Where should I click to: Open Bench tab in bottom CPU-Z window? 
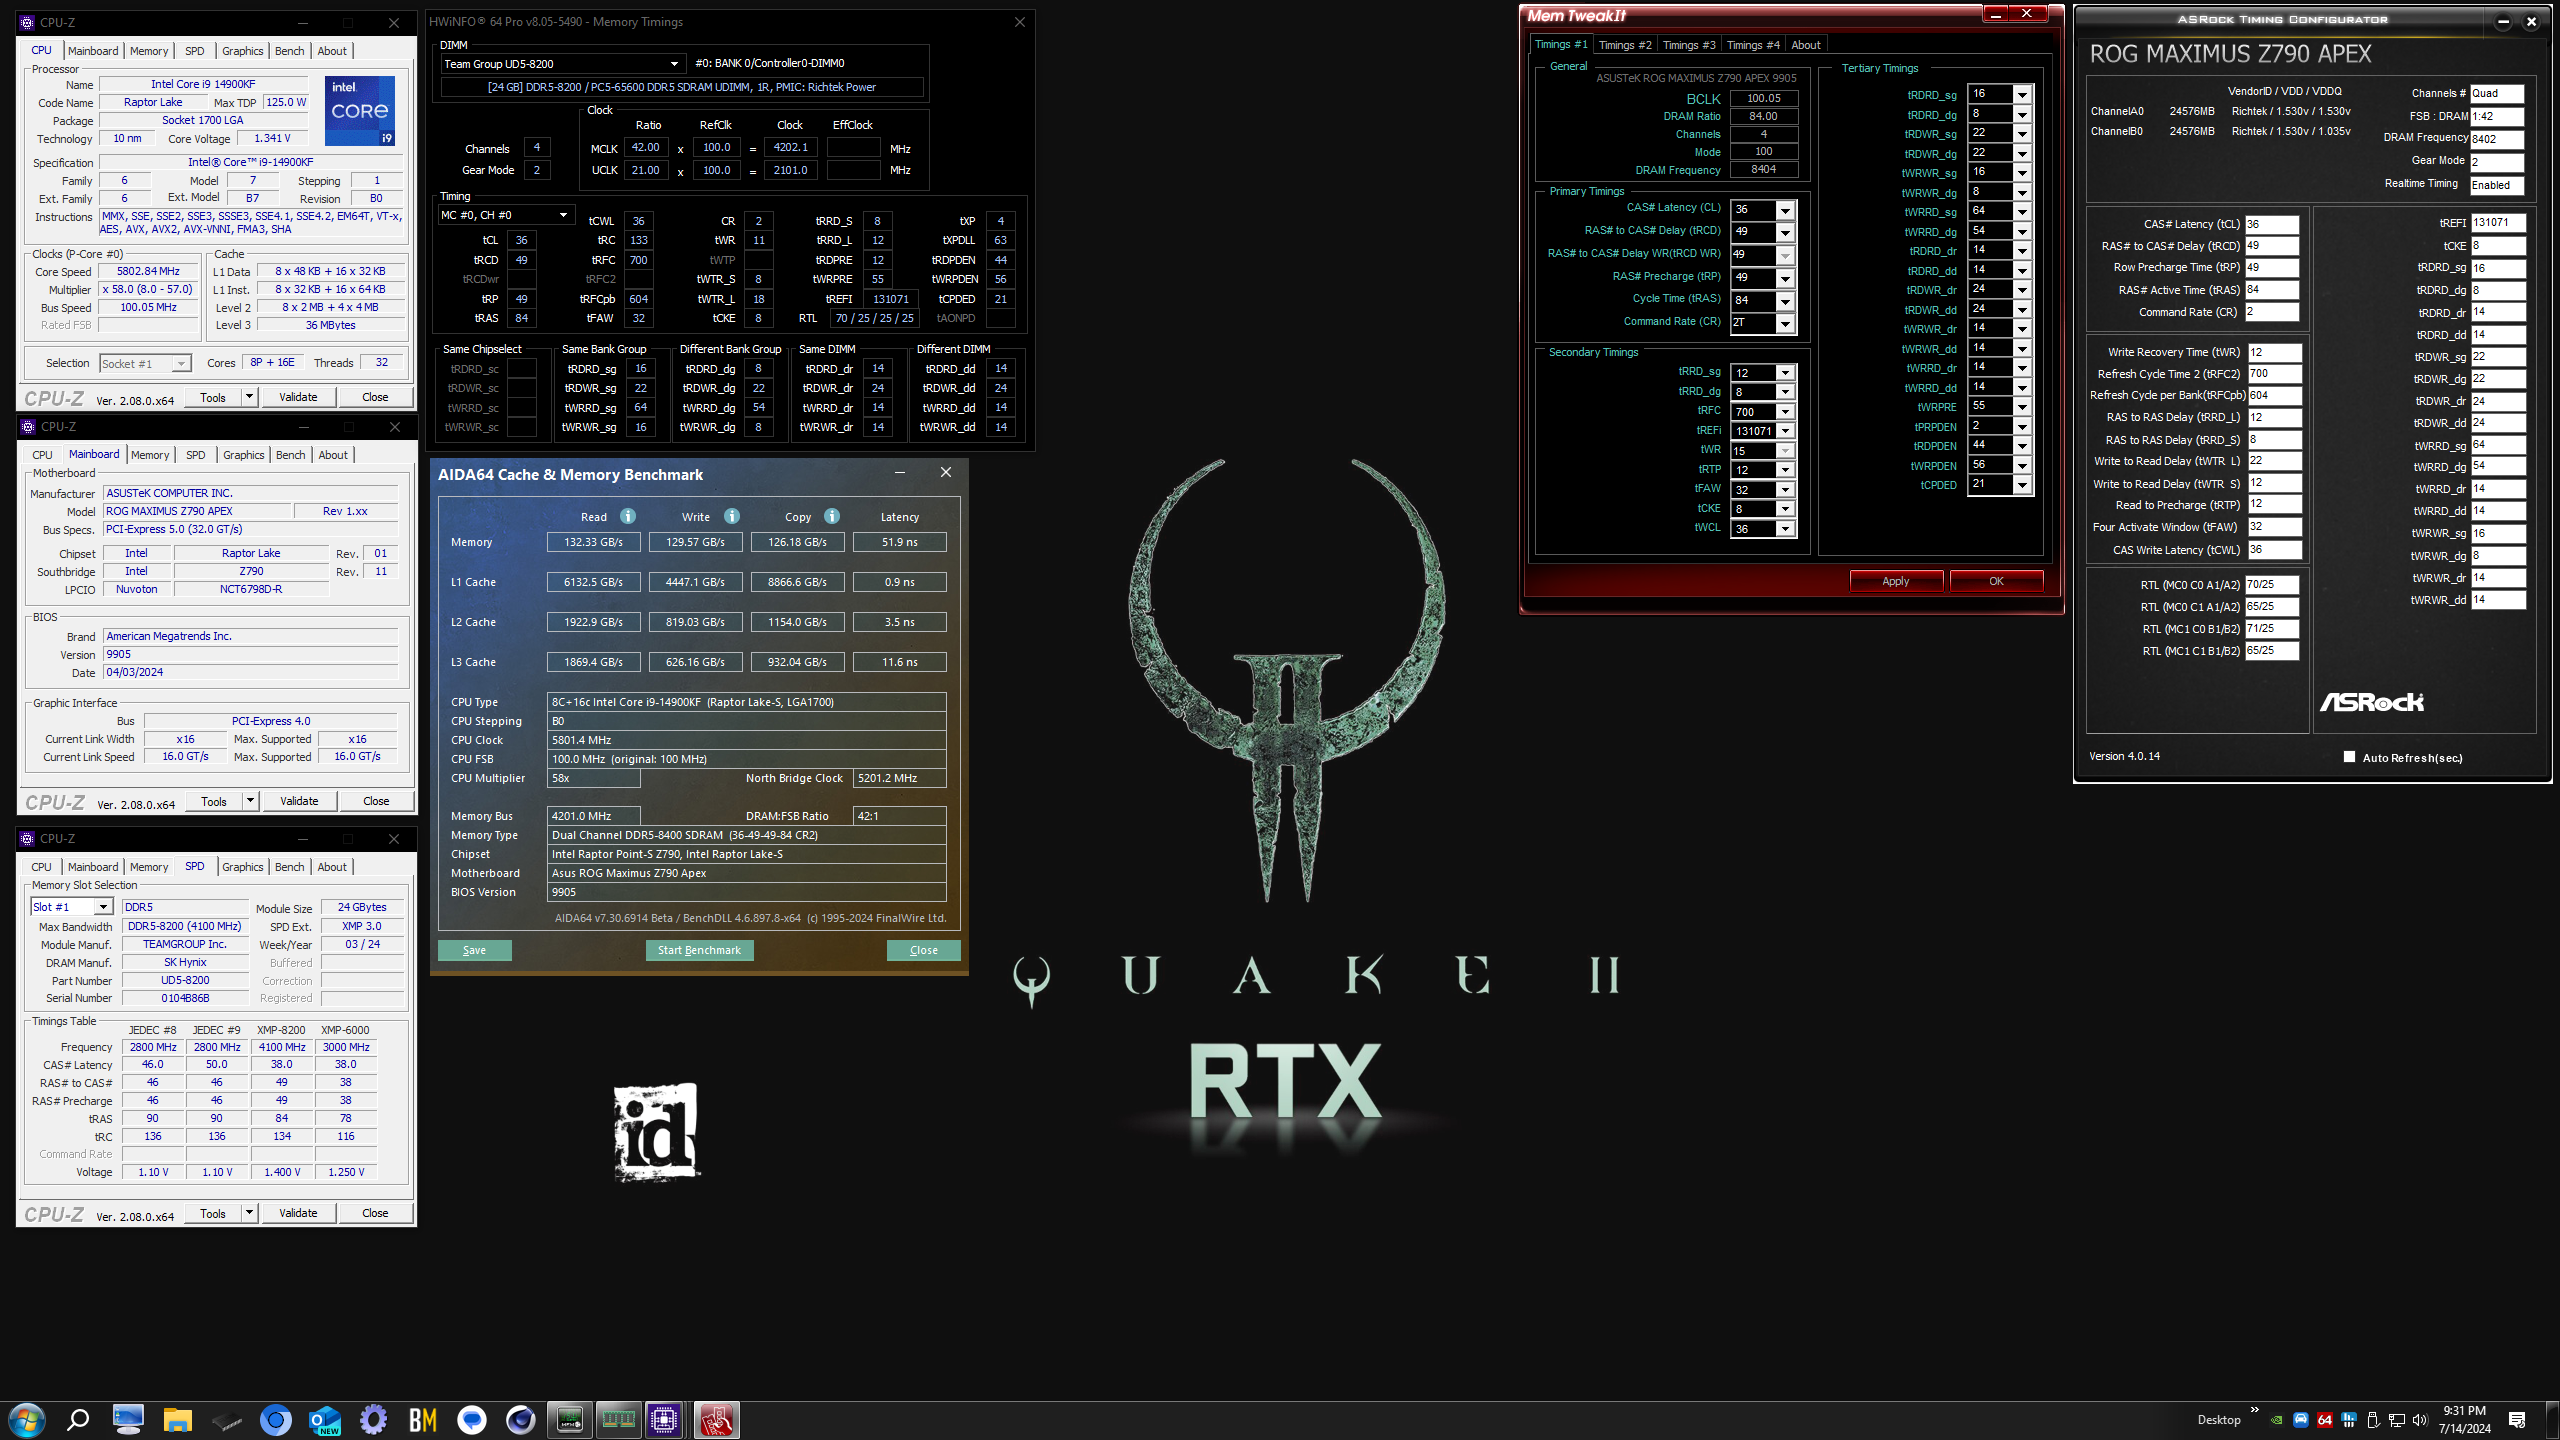point(289,867)
